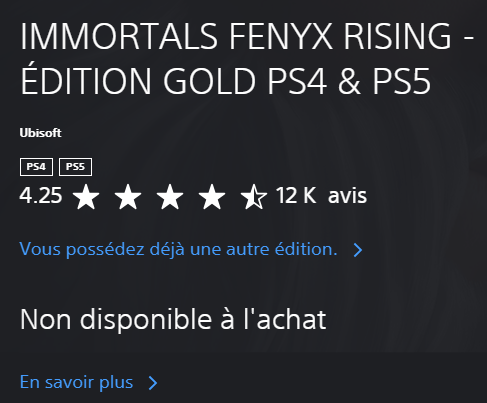Click the Ubisoft publisher name

(40, 133)
